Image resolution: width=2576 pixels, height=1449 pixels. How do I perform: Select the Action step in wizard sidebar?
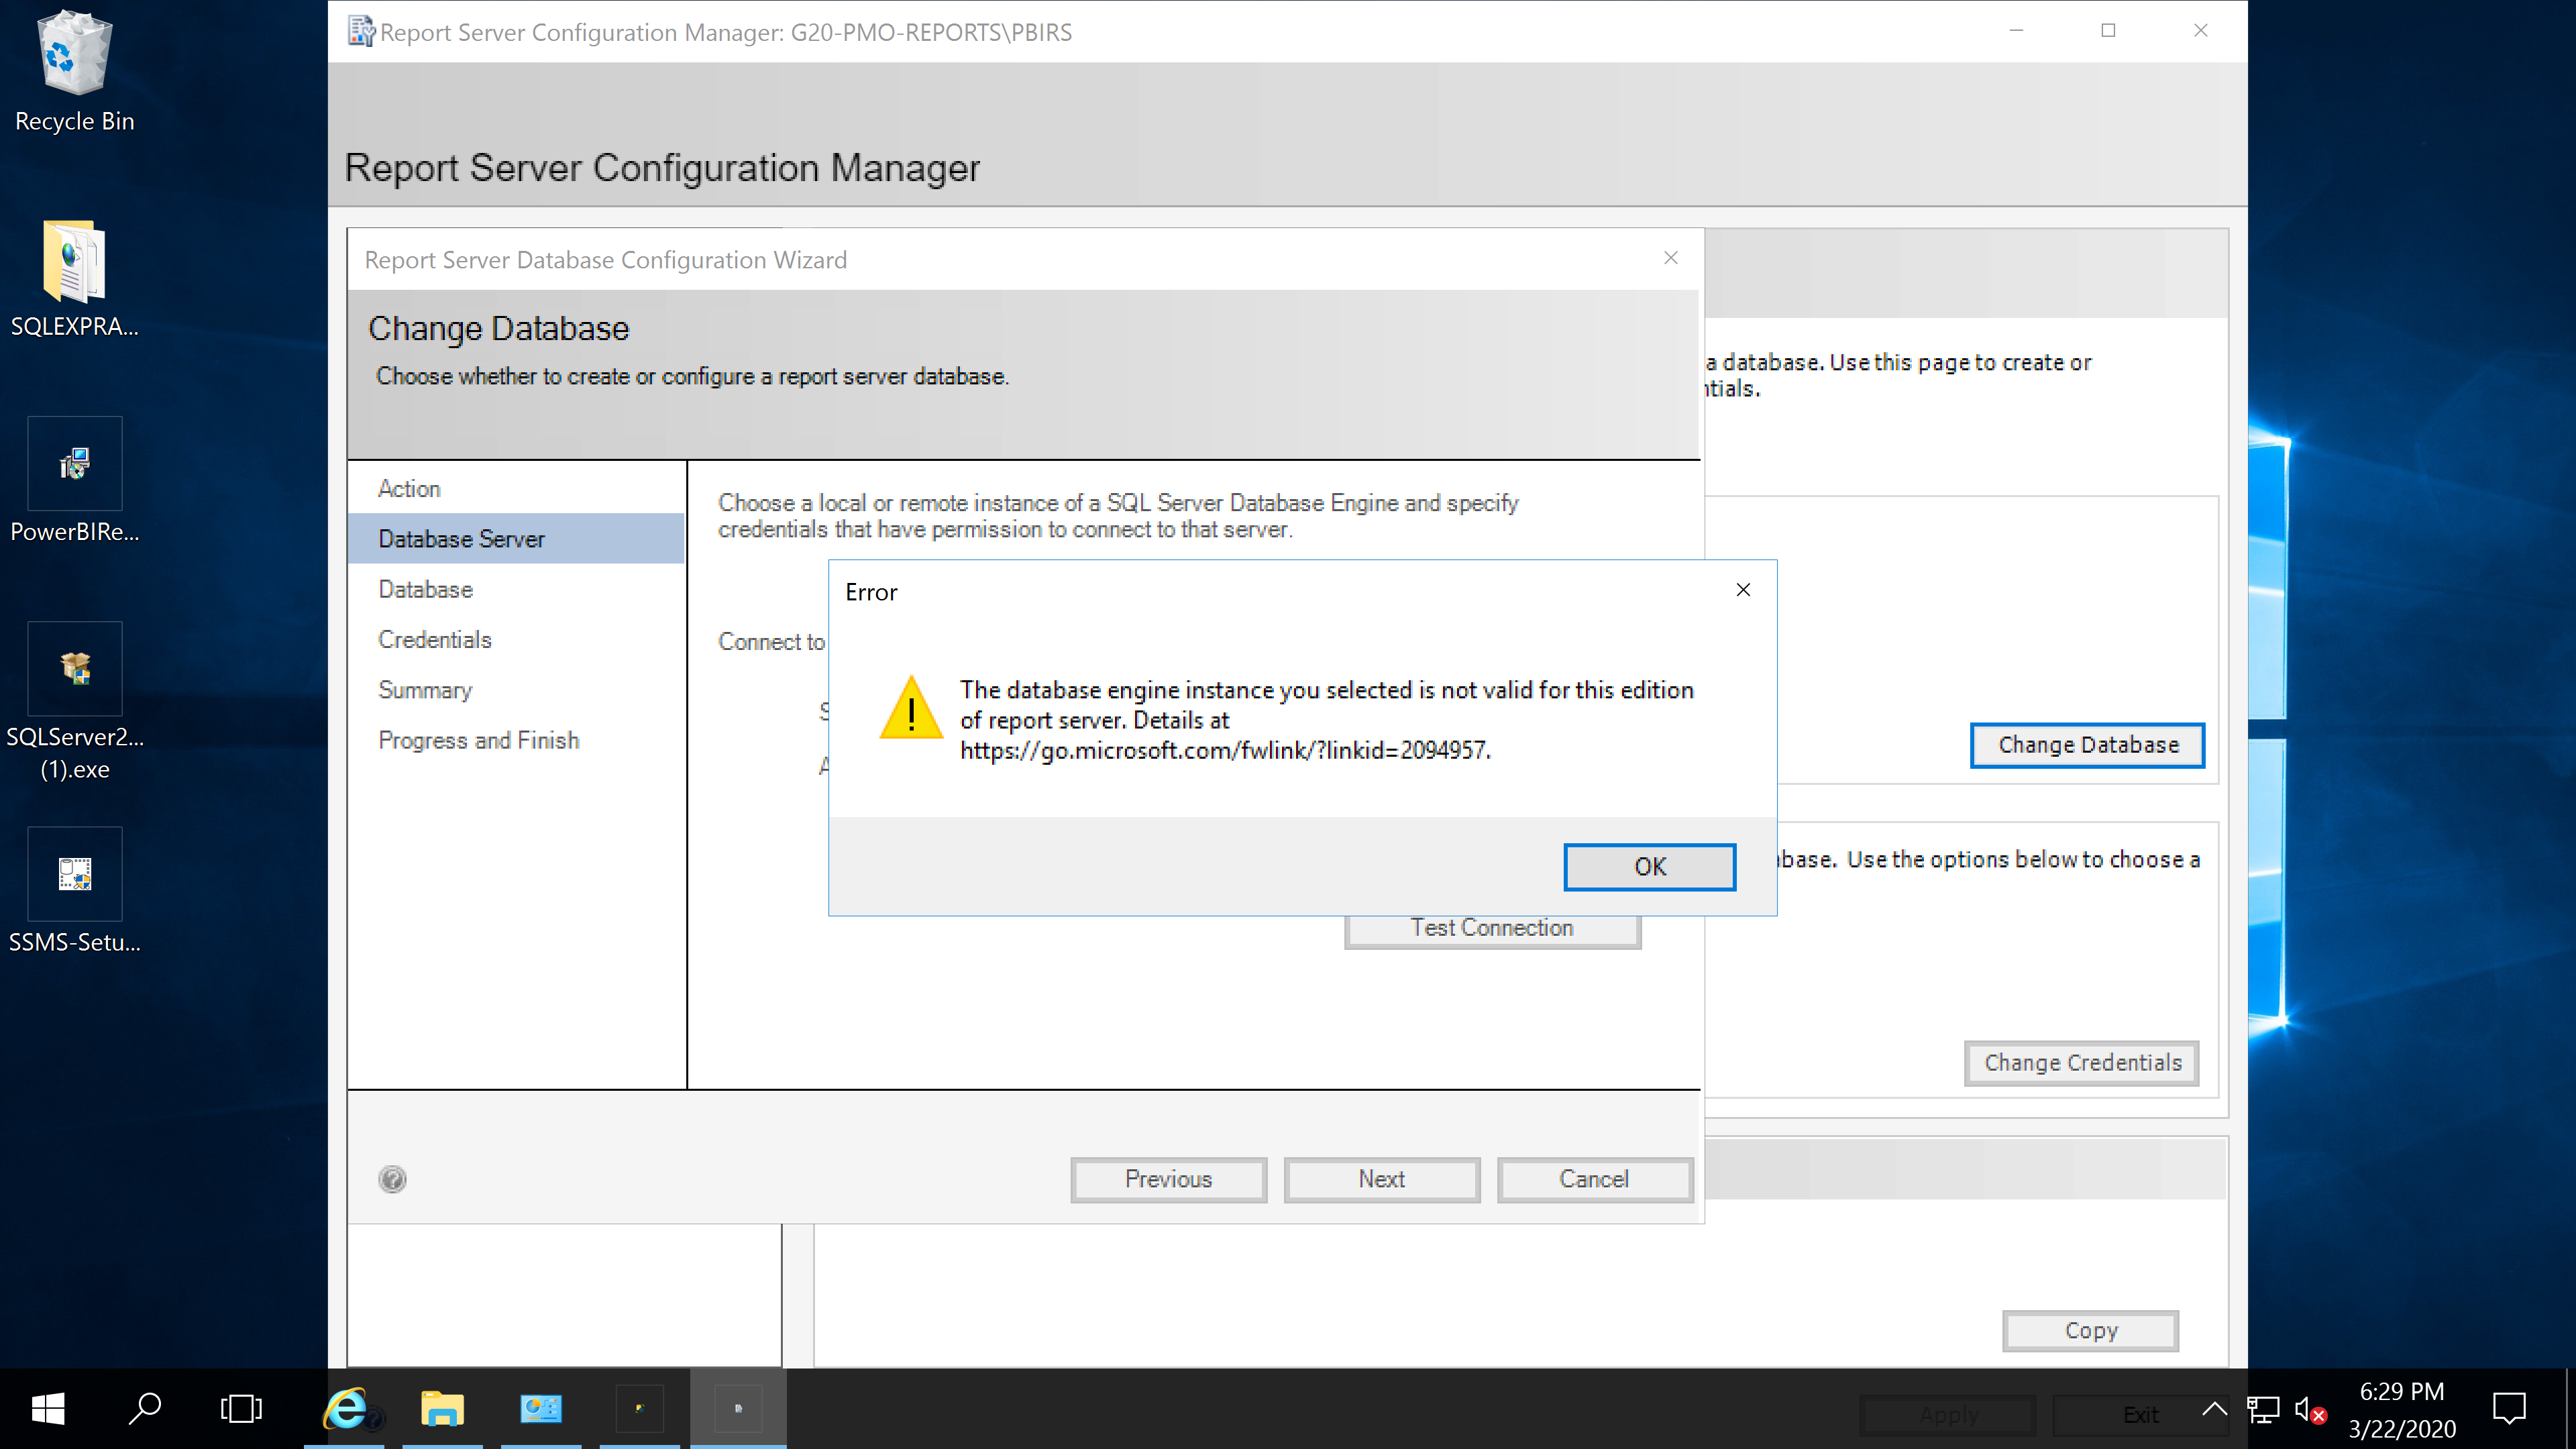tap(409, 488)
